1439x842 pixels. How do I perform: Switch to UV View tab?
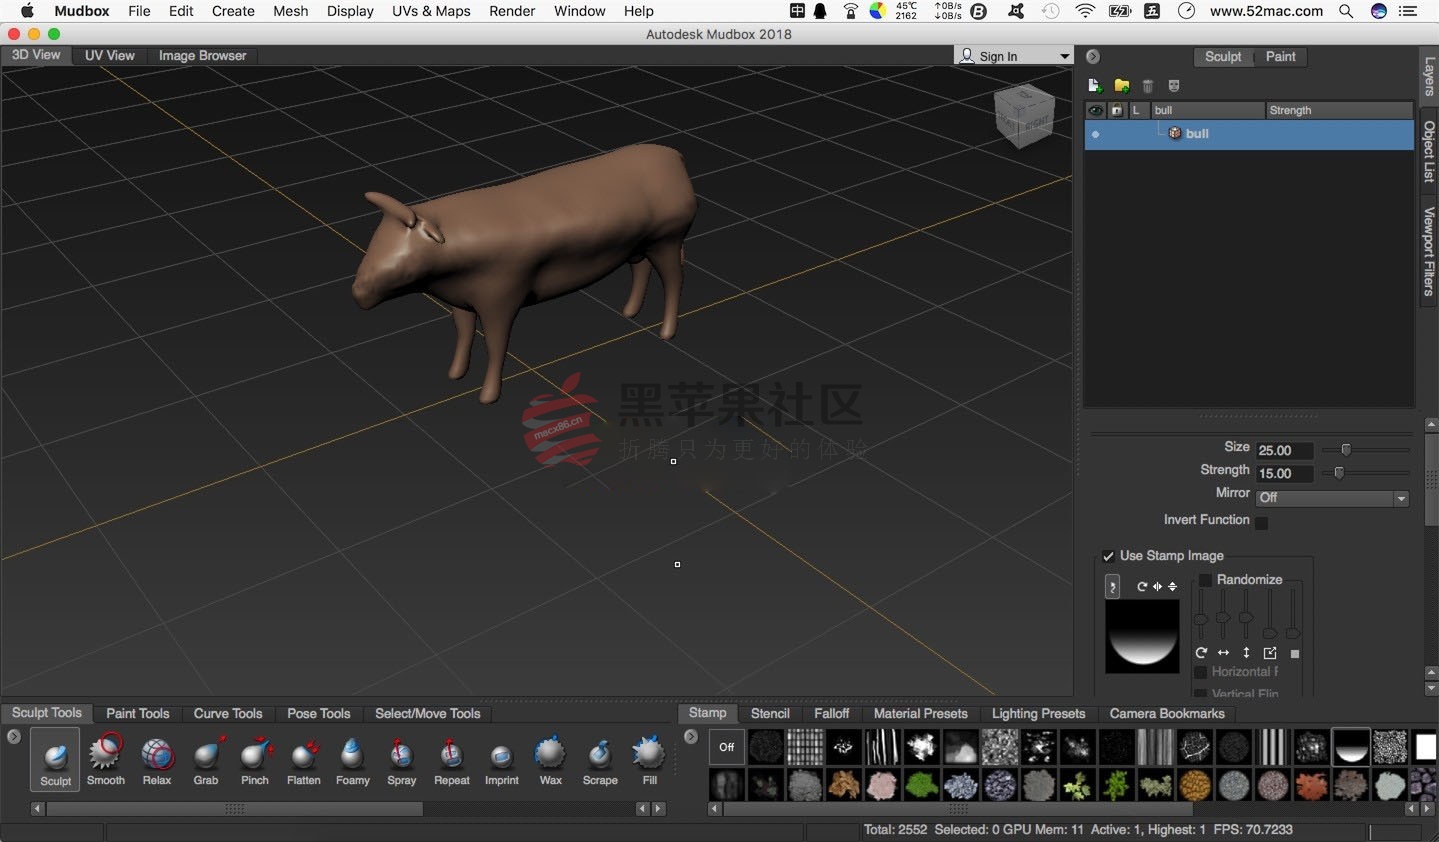pyautogui.click(x=109, y=56)
